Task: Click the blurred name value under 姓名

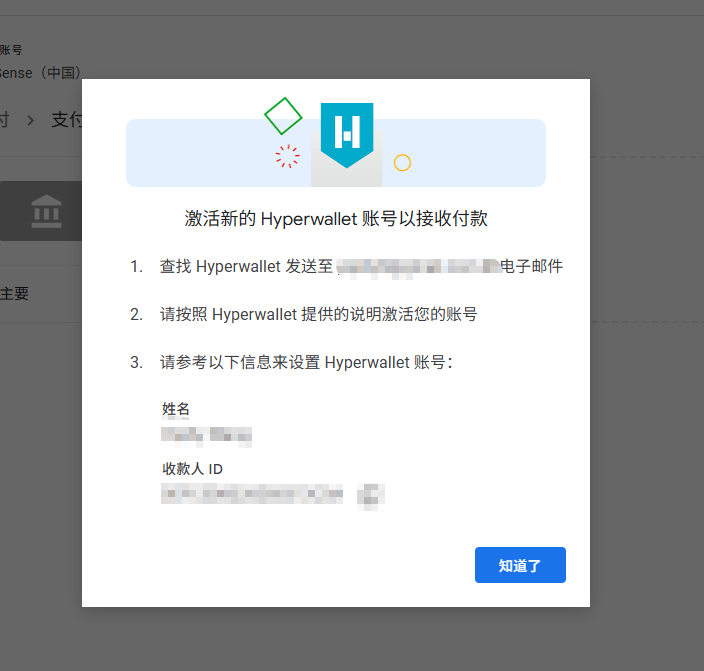Action: (206, 437)
